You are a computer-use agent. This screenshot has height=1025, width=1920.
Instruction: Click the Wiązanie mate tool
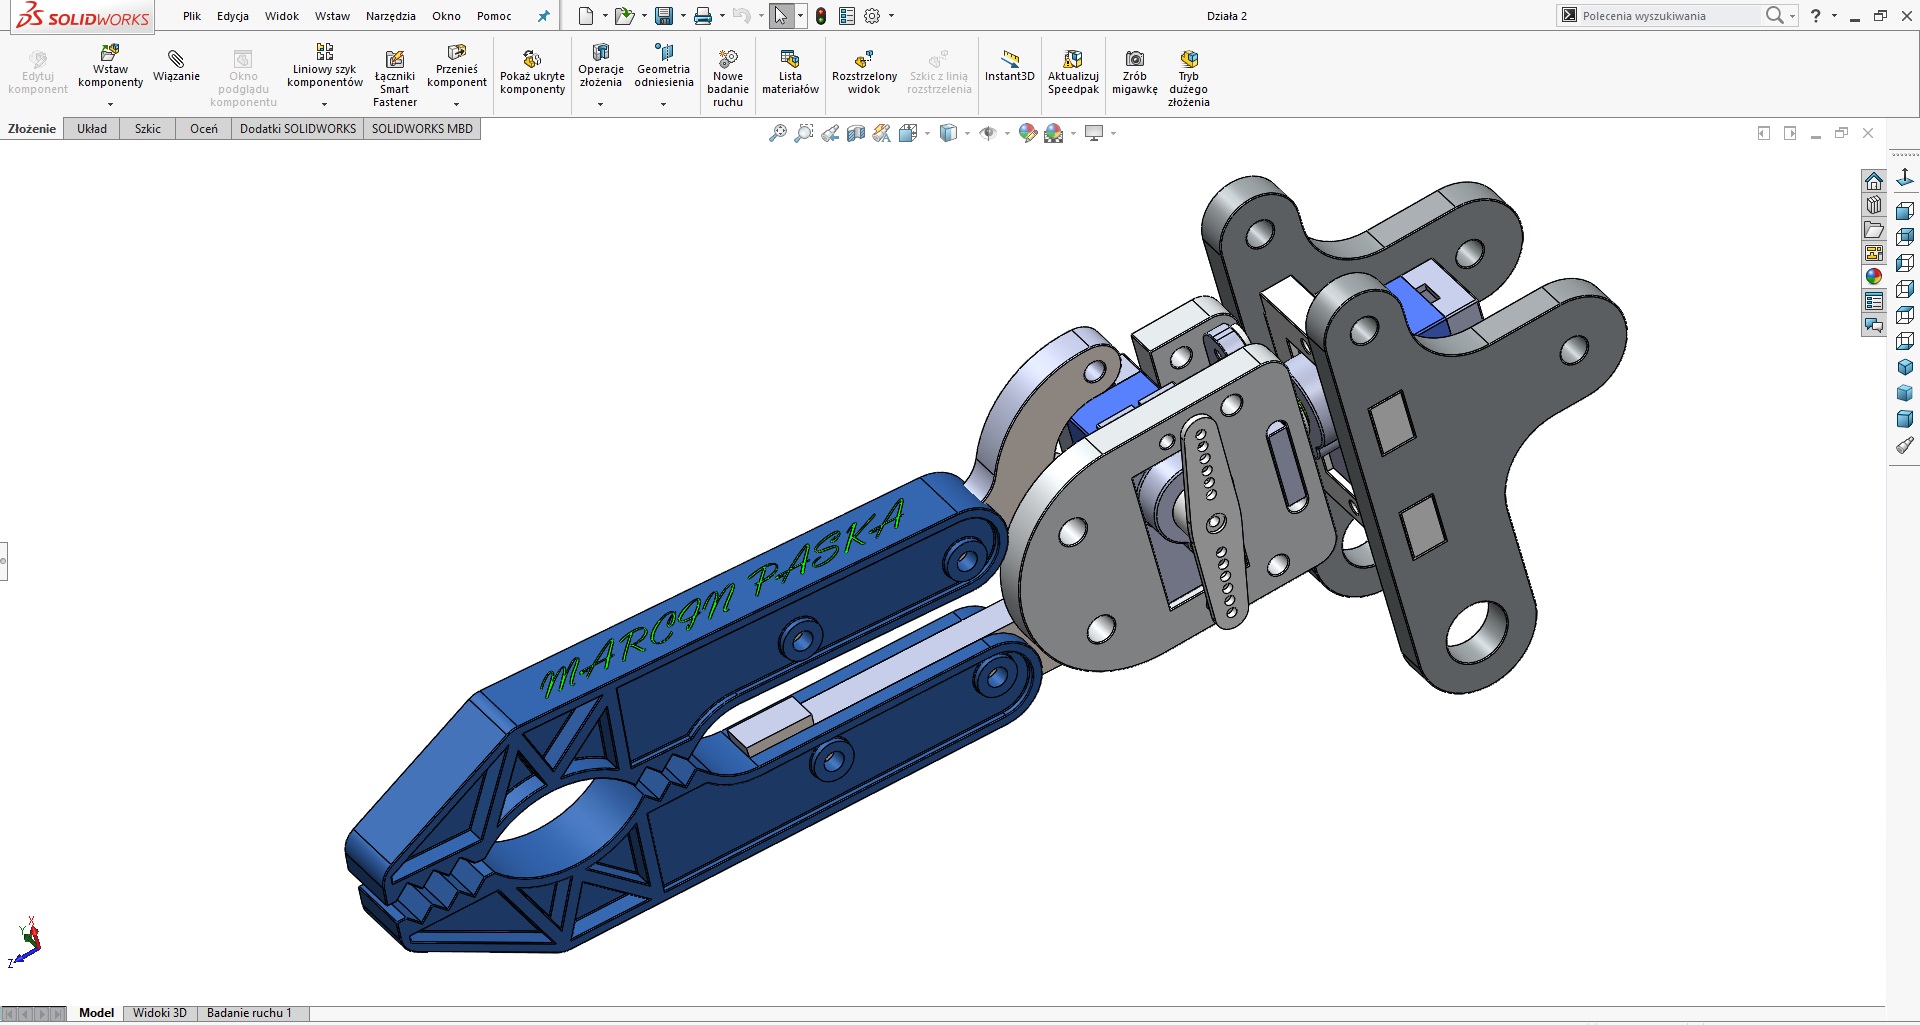tap(176, 66)
